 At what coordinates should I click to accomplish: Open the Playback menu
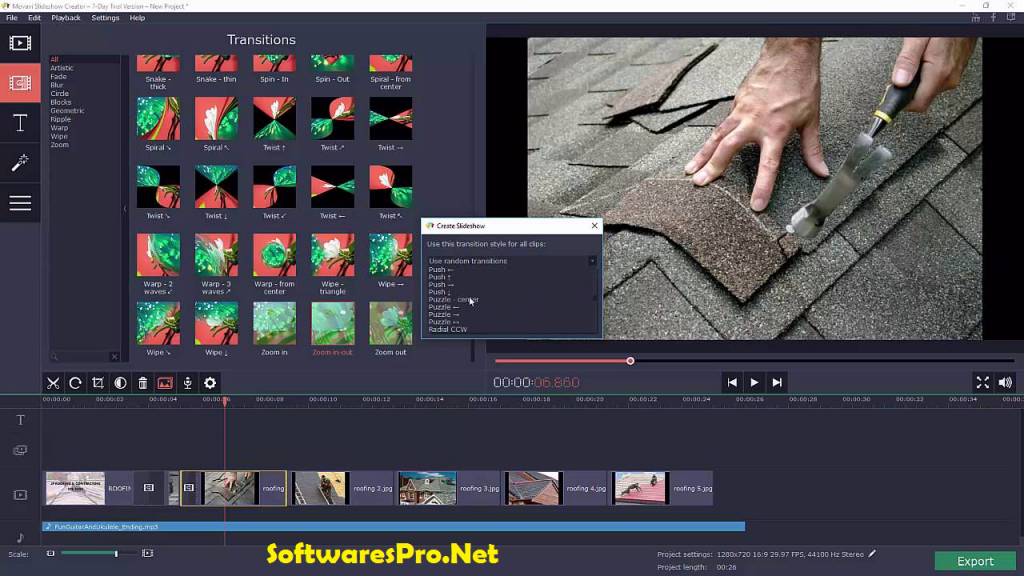(64, 17)
